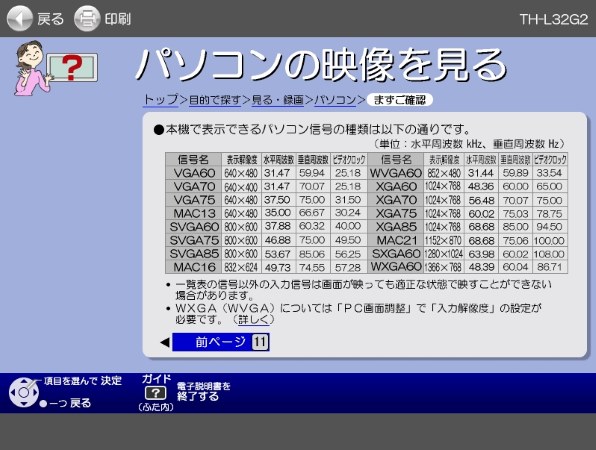Open the 目的で探す breadcrumb link
This screenshot has width=596, height=450.
click(x=215, y=100)
